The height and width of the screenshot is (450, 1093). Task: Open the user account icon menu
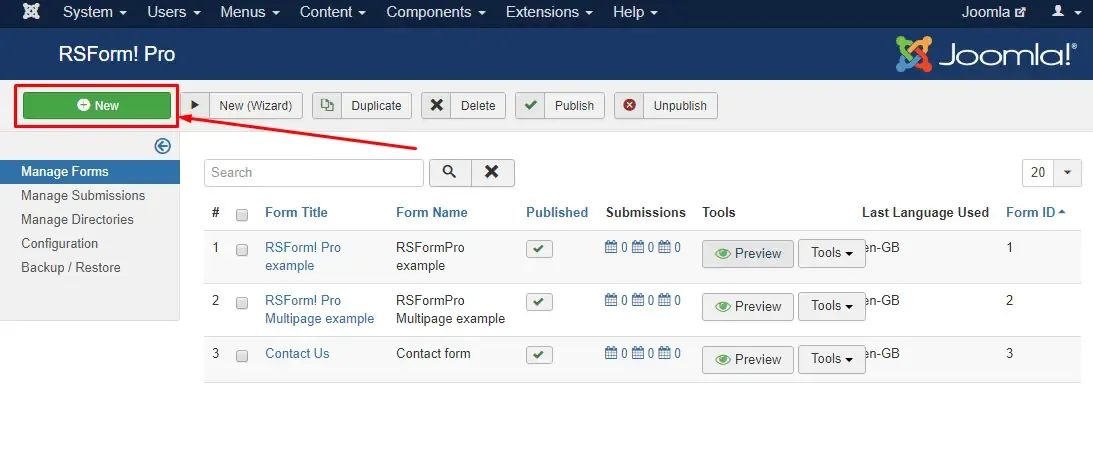[x=1064, y=12]
